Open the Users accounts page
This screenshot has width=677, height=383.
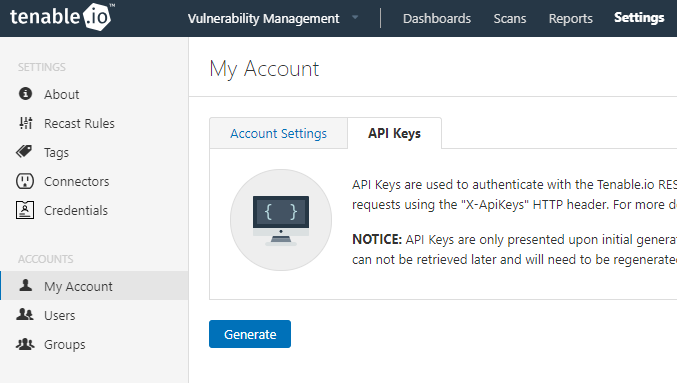click(60, 315)
